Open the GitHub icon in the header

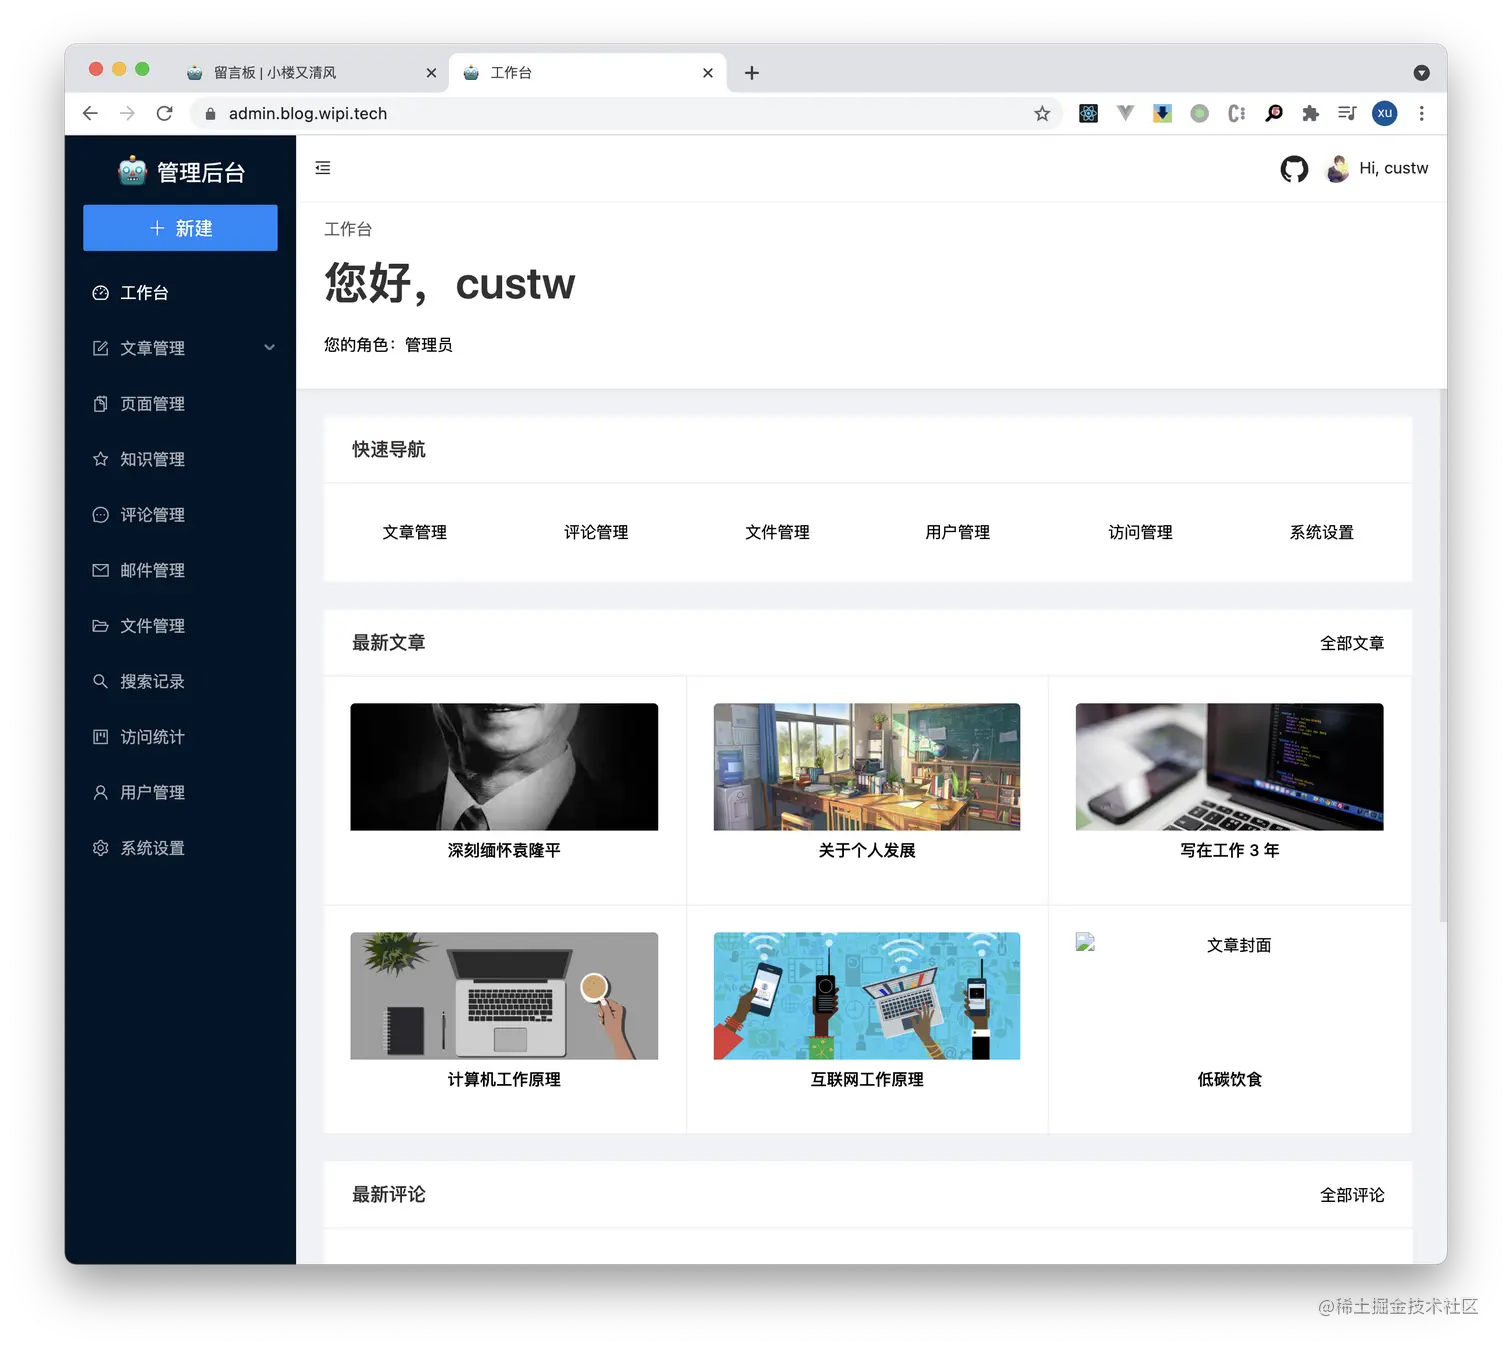pyautogui.click(x=1294, y=168)
